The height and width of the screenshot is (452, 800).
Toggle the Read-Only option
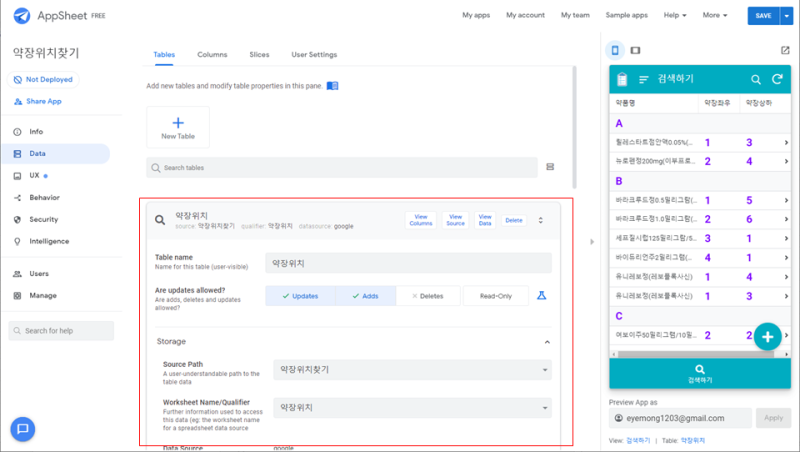pyautogui.click(x=495, y=296)
